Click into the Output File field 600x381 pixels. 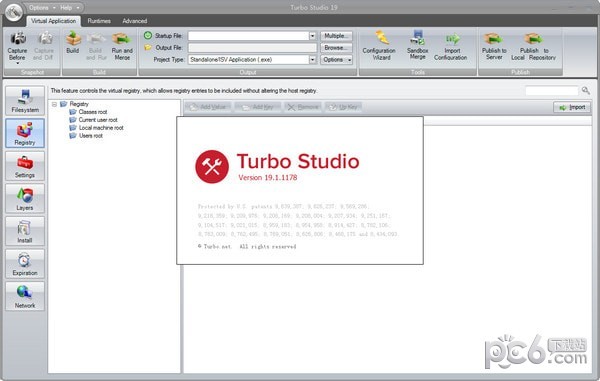tap(253, 47)
